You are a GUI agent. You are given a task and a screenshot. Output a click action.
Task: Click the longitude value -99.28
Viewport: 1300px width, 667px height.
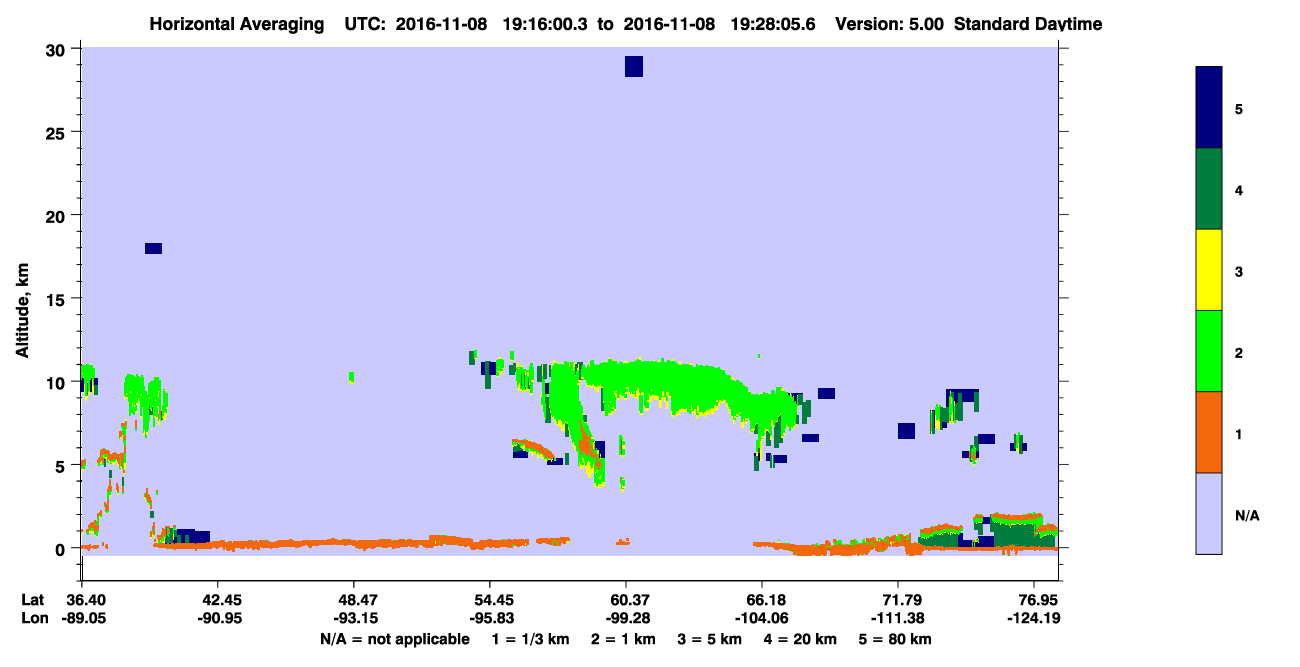point(626,618)
